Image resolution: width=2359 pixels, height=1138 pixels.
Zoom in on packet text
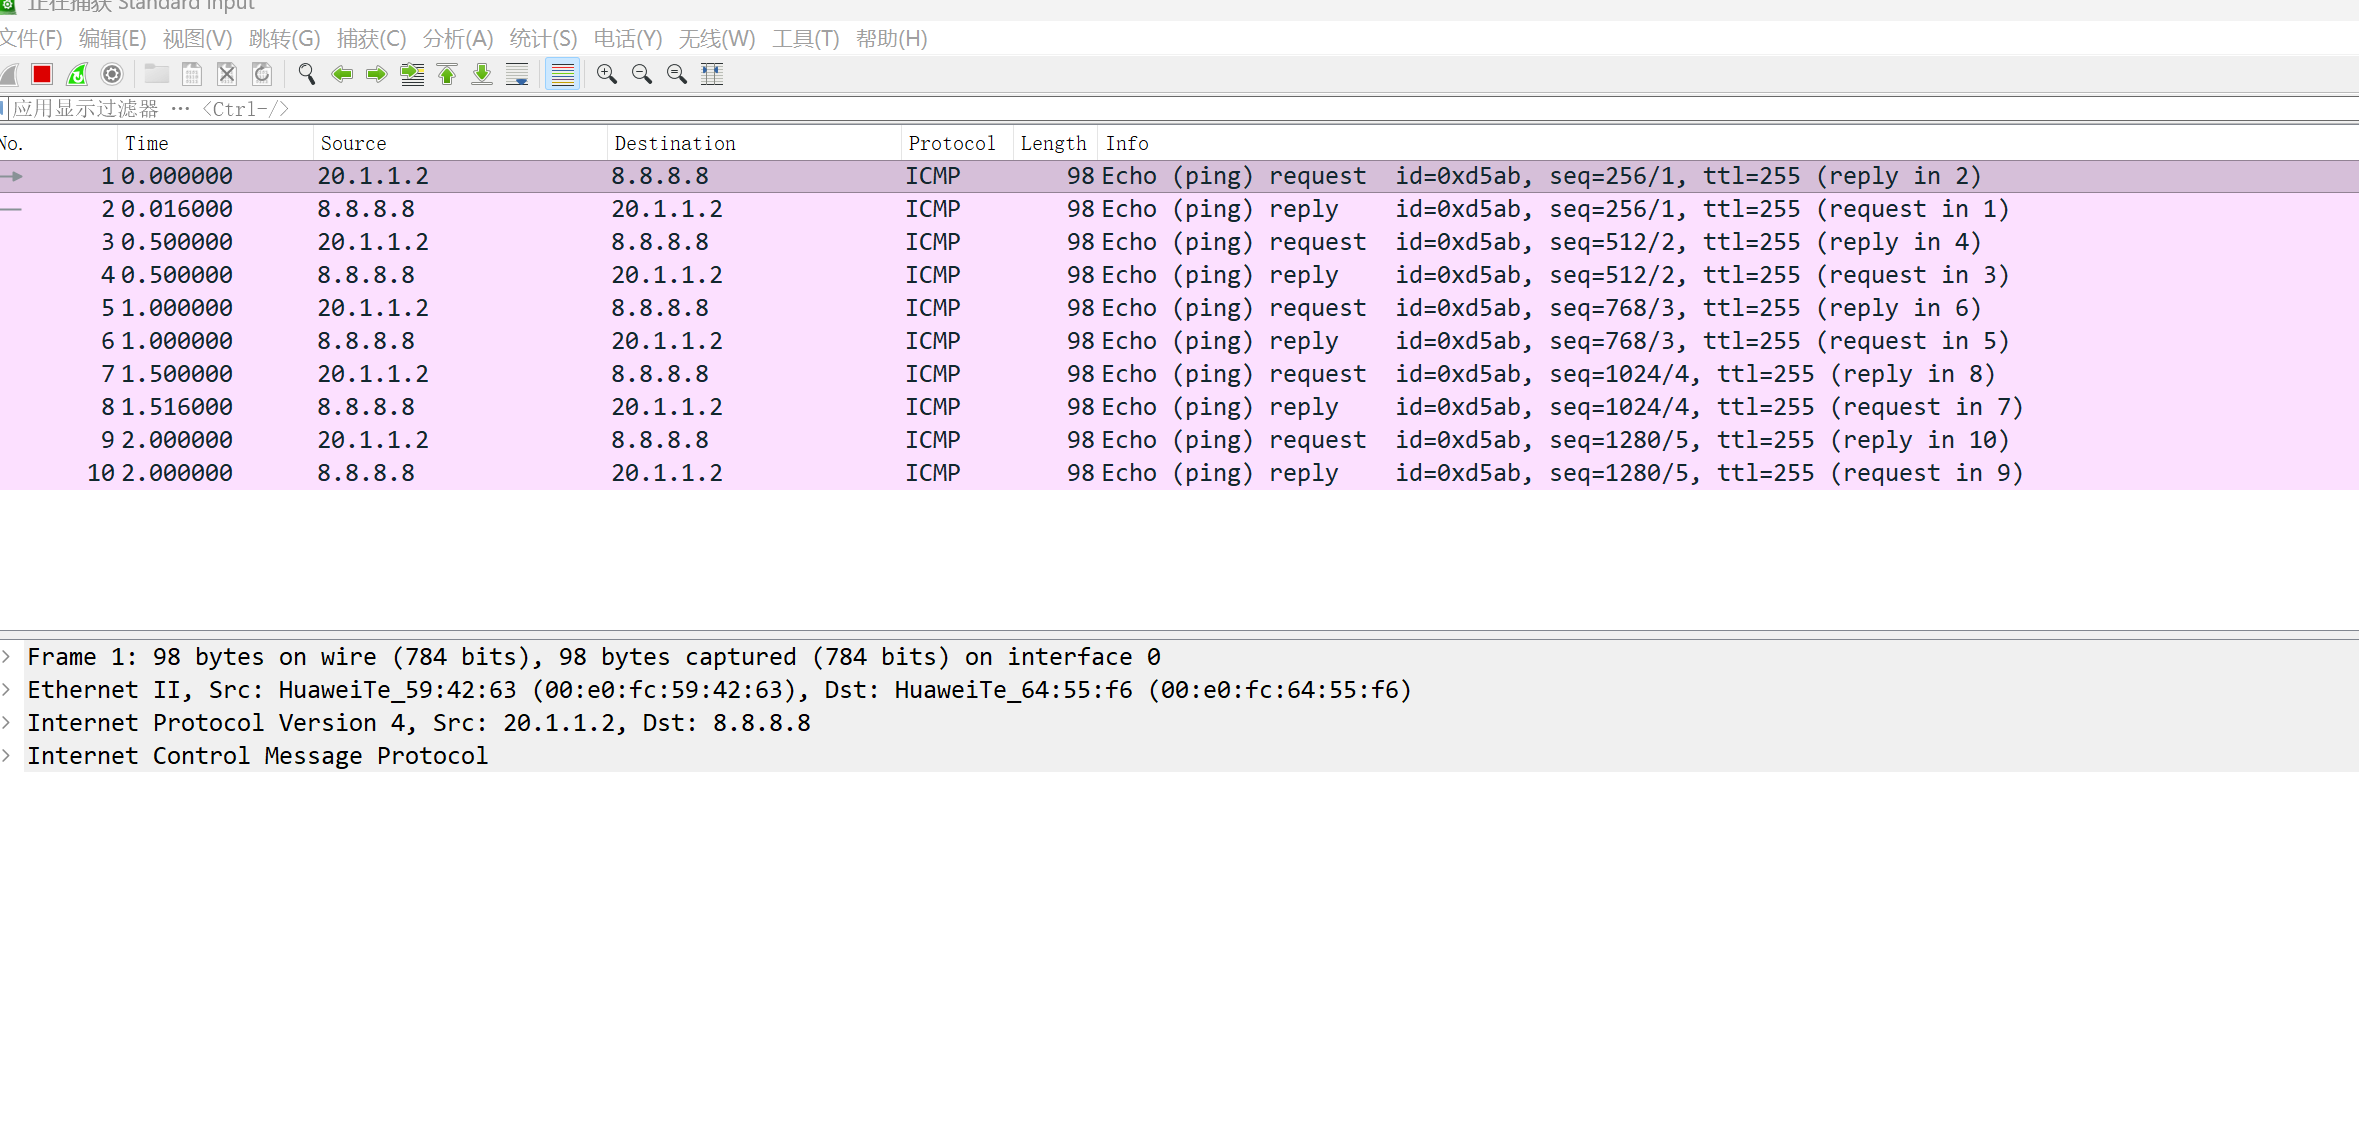[x=606, y=74]
